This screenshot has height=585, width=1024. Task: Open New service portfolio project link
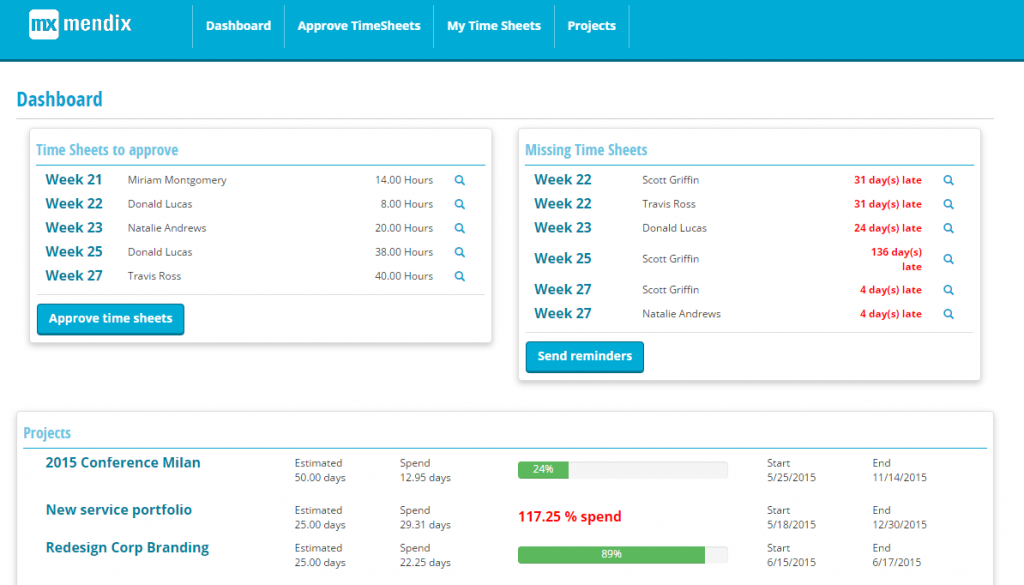click(119, 510)
